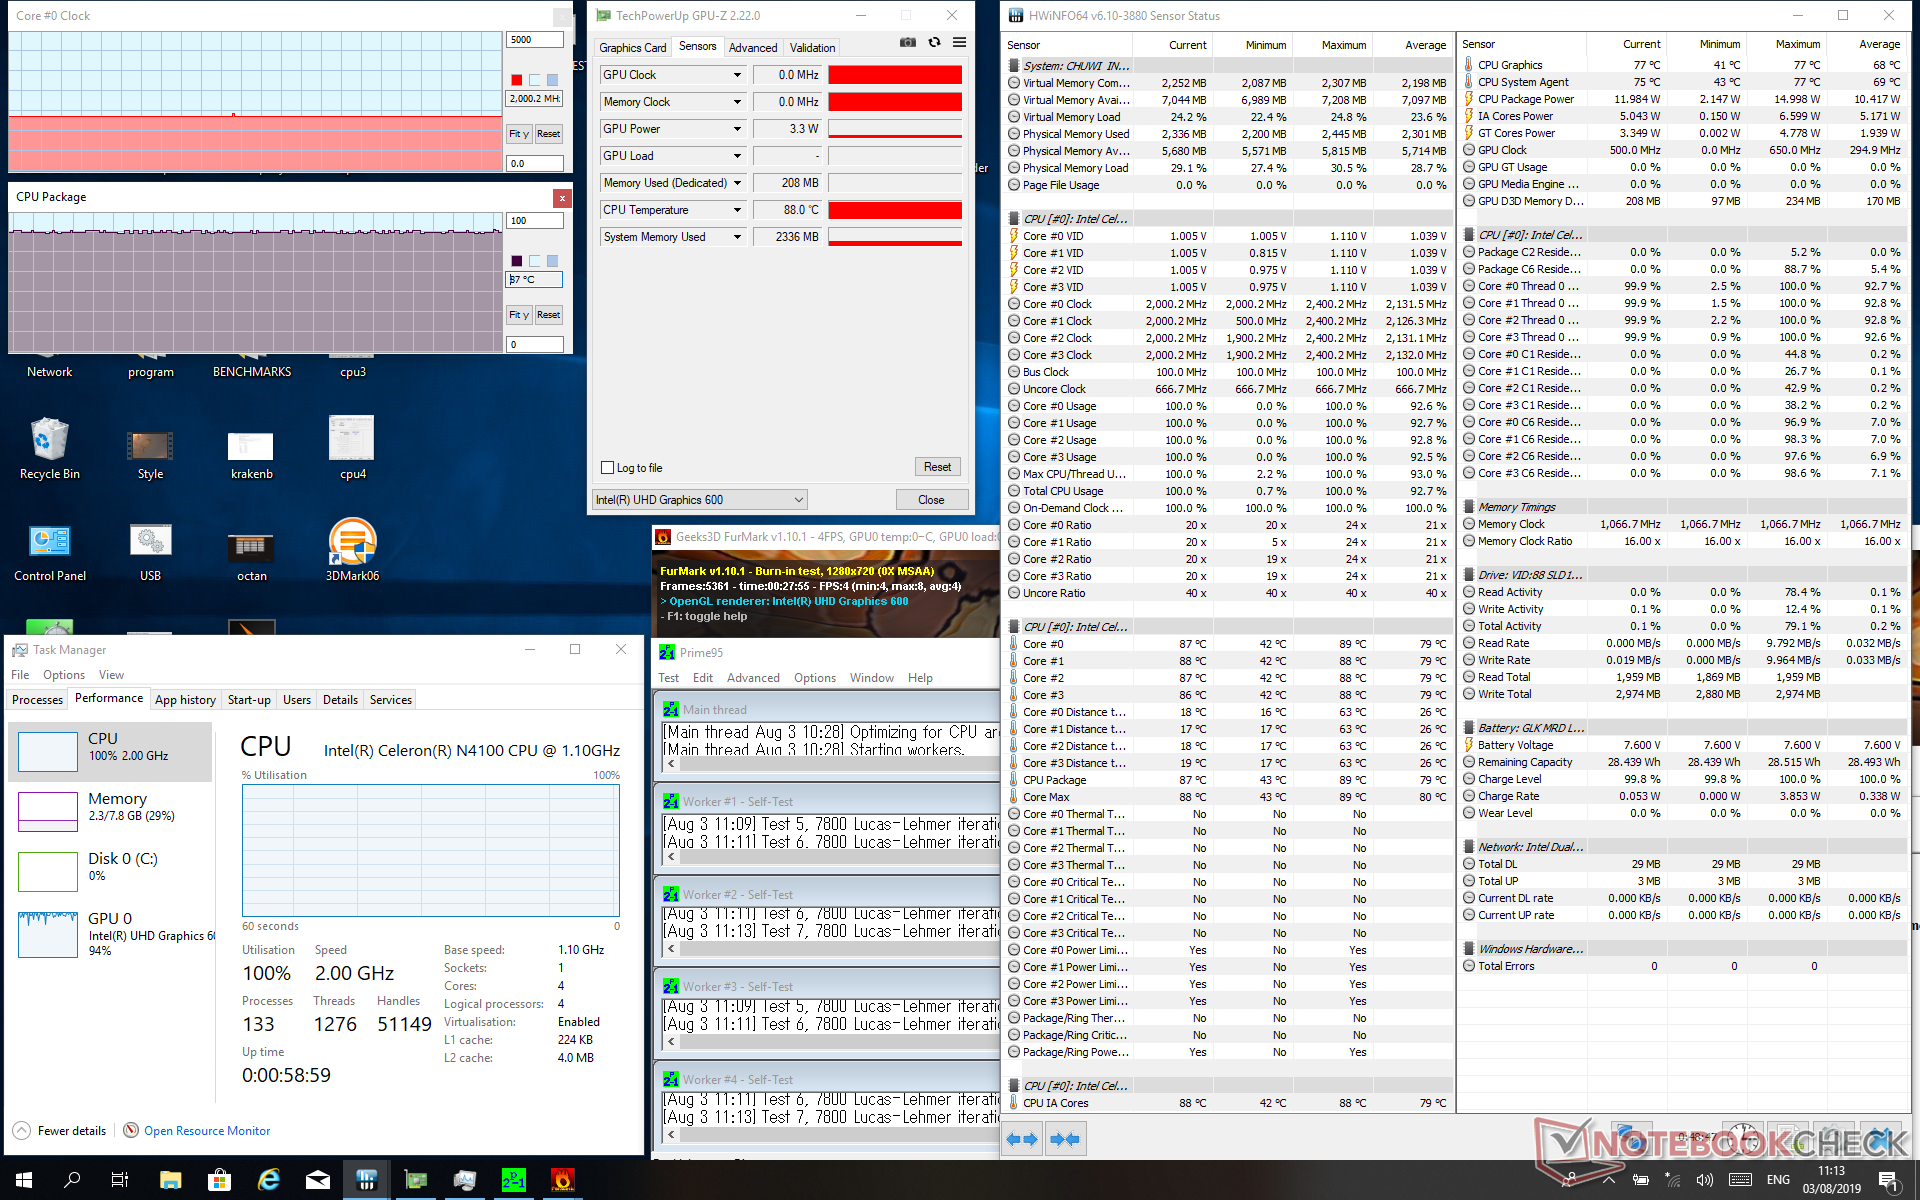
Task: Open Task View from the taskbar
Action: 120,1180
